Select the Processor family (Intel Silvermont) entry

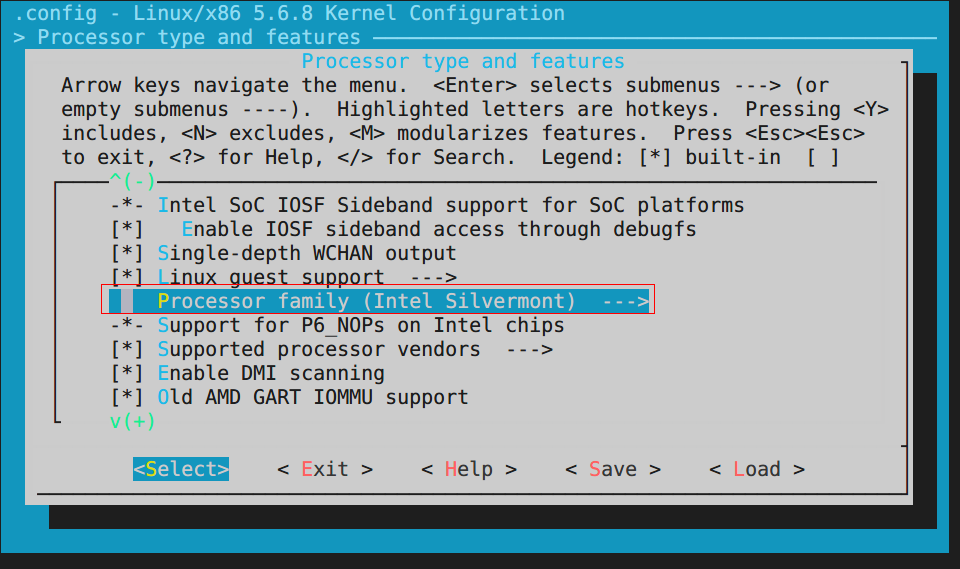[366, 301]
